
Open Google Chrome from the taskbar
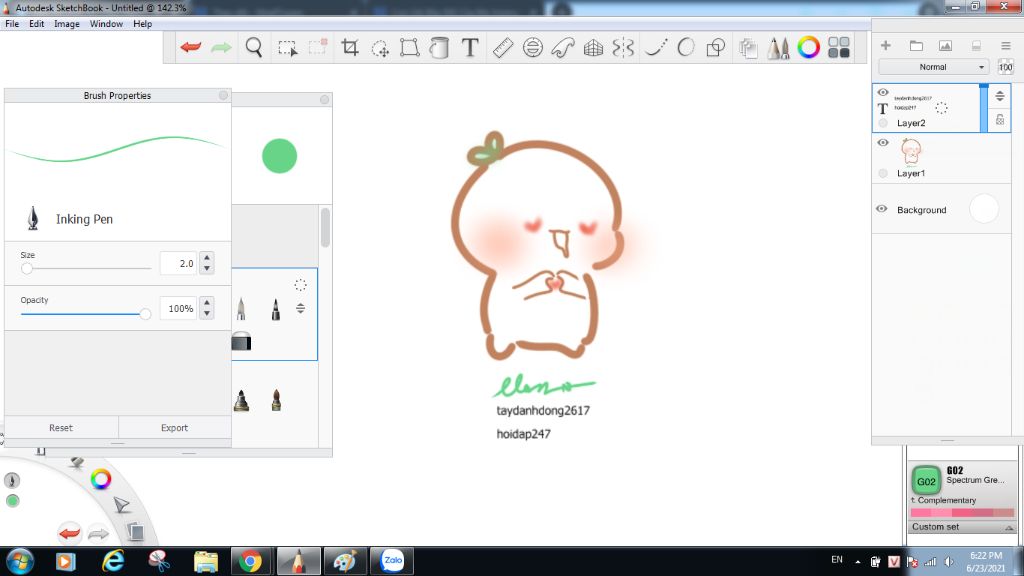250,561
